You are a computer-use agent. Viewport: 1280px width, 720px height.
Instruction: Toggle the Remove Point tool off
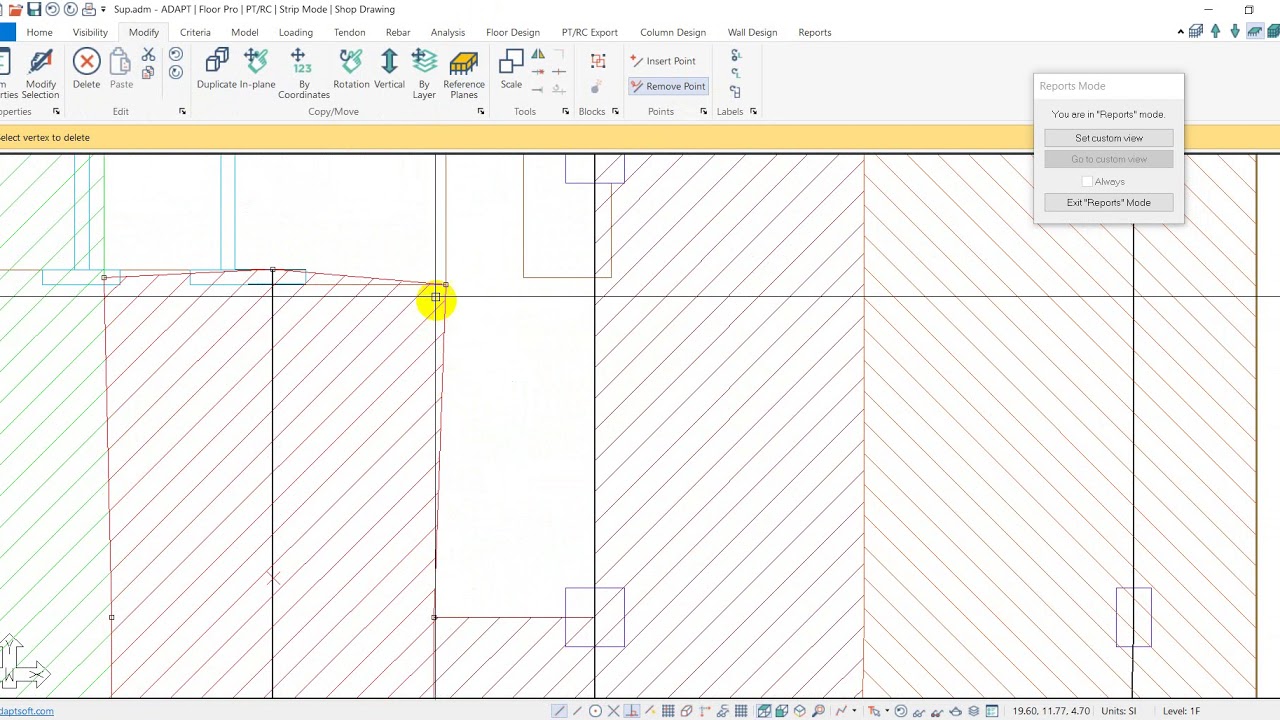[668, 86]
